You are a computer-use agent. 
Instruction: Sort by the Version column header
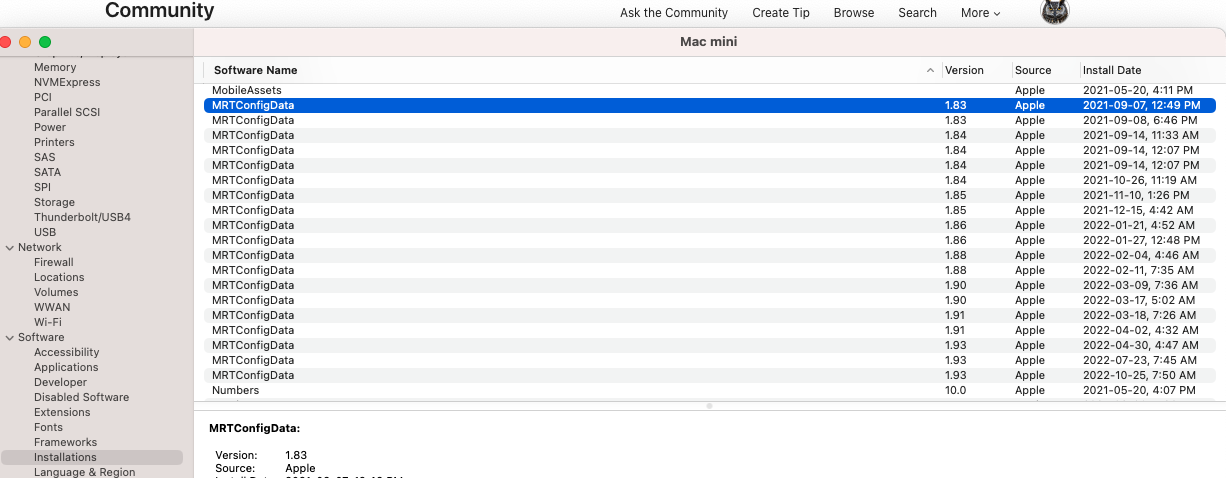964,70
